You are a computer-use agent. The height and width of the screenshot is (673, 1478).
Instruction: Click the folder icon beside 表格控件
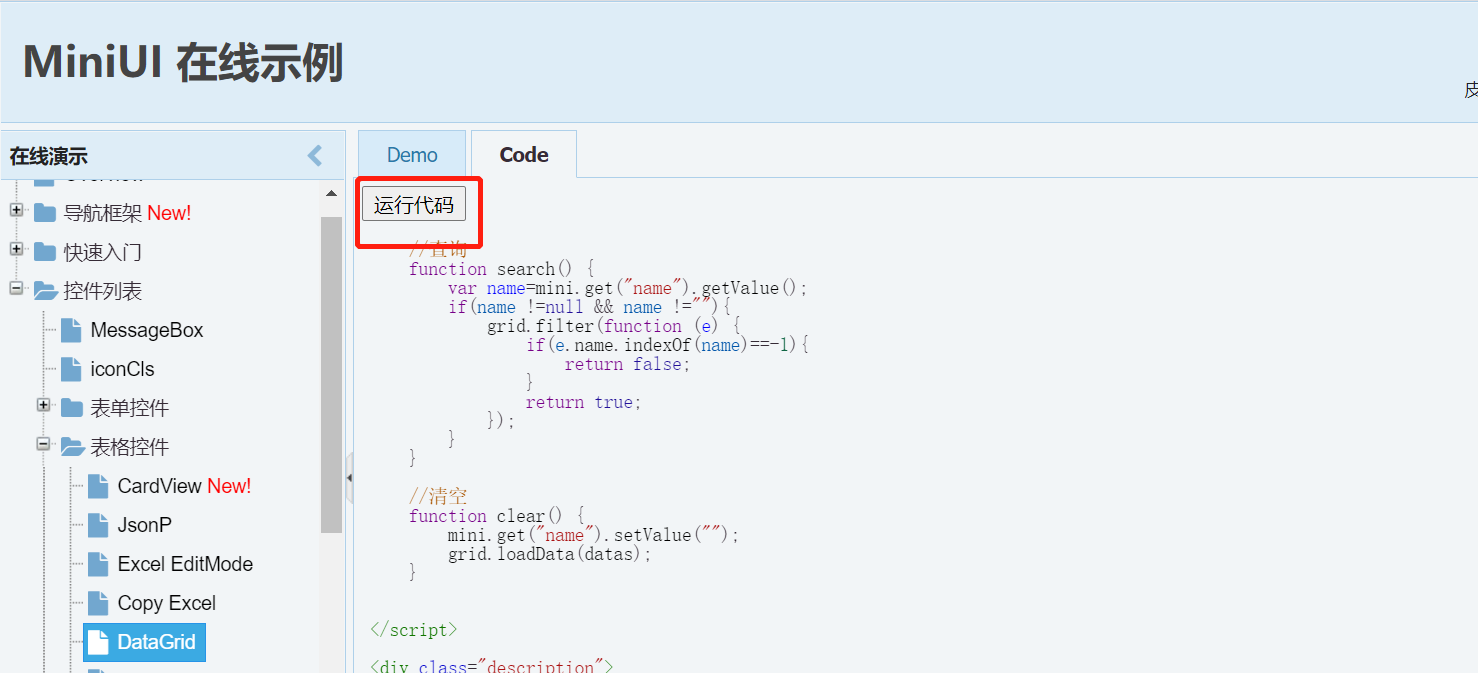[x=71, y=446]
